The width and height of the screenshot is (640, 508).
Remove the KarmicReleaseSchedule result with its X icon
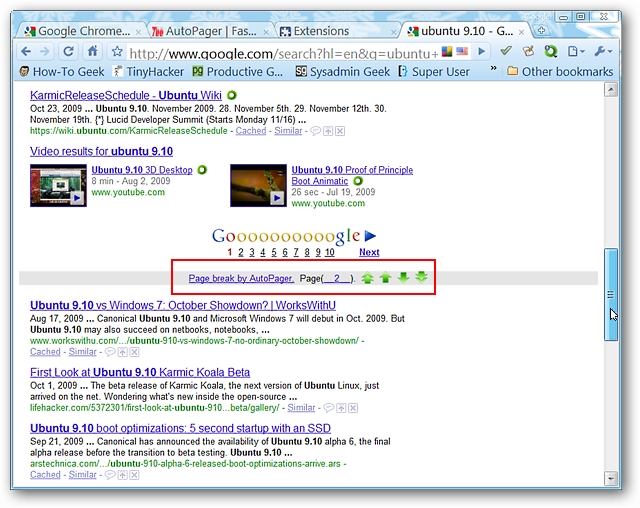click(x=340, y=131)
